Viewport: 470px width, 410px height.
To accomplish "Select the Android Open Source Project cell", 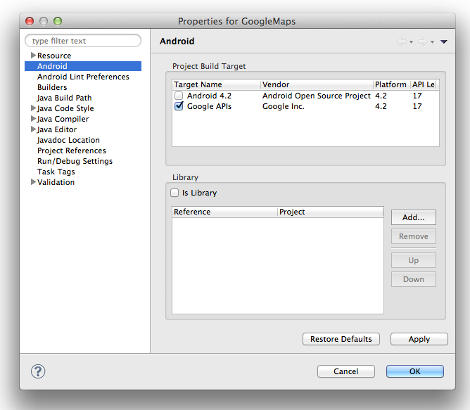I will [316, 96].
